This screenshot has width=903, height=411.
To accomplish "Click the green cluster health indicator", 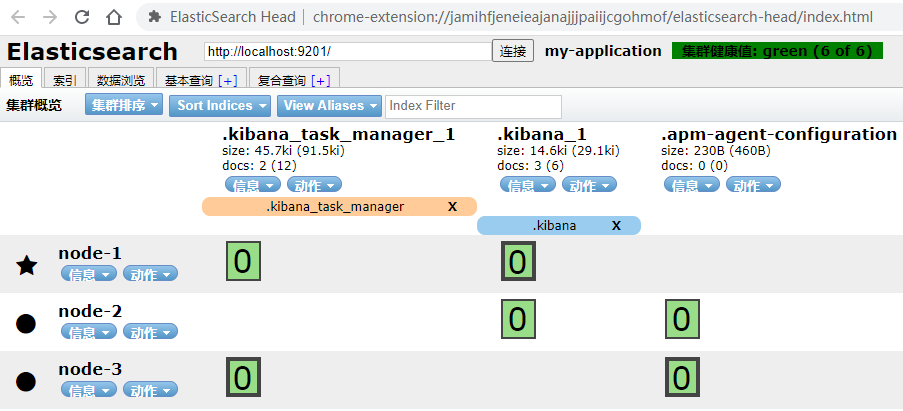I will click(x=777, y=51).
